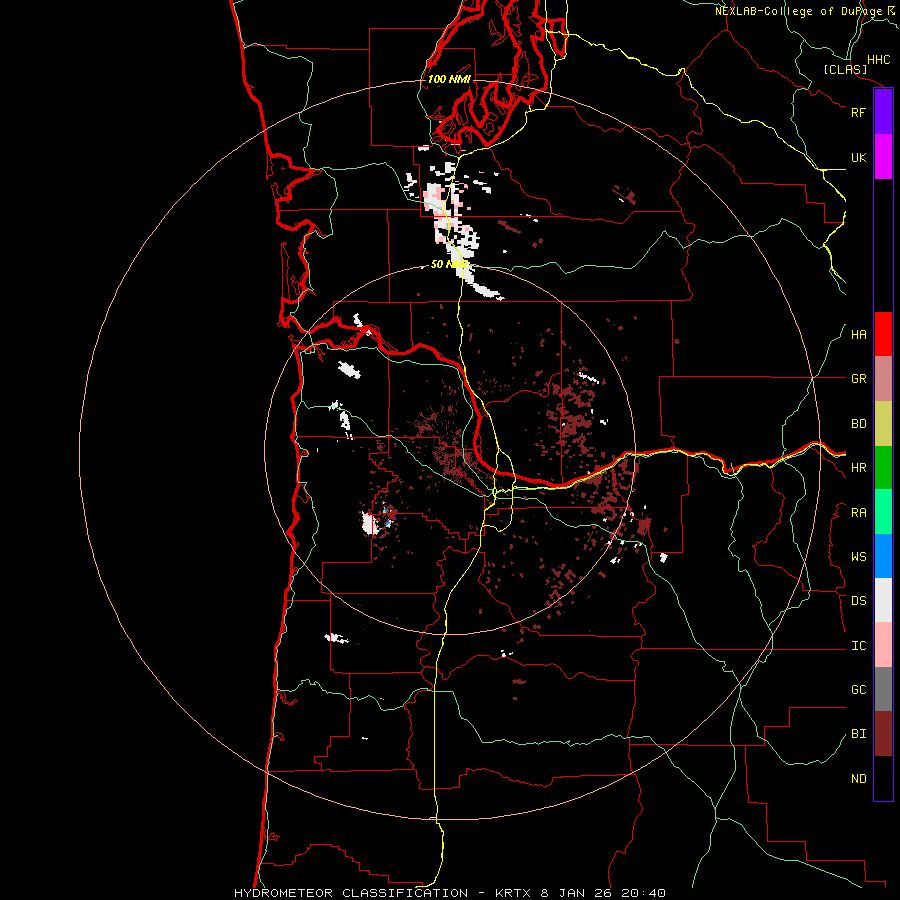Click the UK legend label
Viewport: 900px width, 900px height.
(x=858, y=157)
